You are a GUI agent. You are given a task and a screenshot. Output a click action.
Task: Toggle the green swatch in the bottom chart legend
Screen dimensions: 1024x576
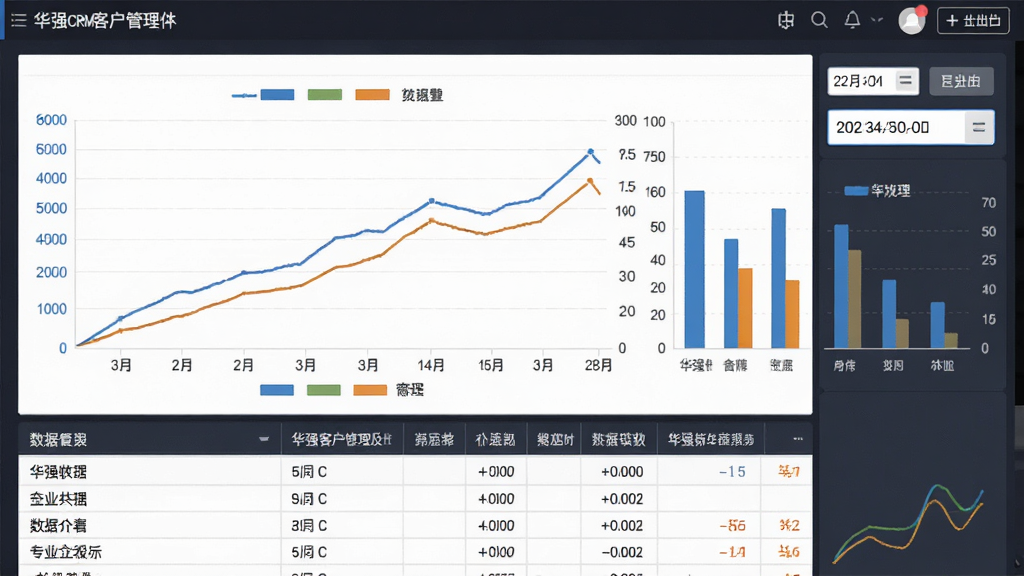pyautogui.click(x=323, y=390)
